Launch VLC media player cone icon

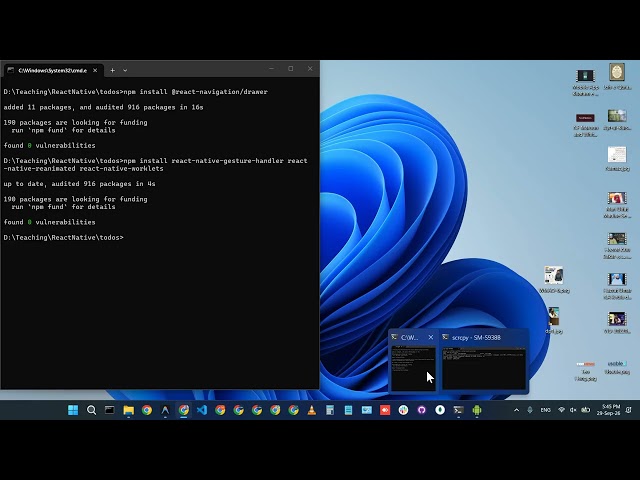click(312, 410)
